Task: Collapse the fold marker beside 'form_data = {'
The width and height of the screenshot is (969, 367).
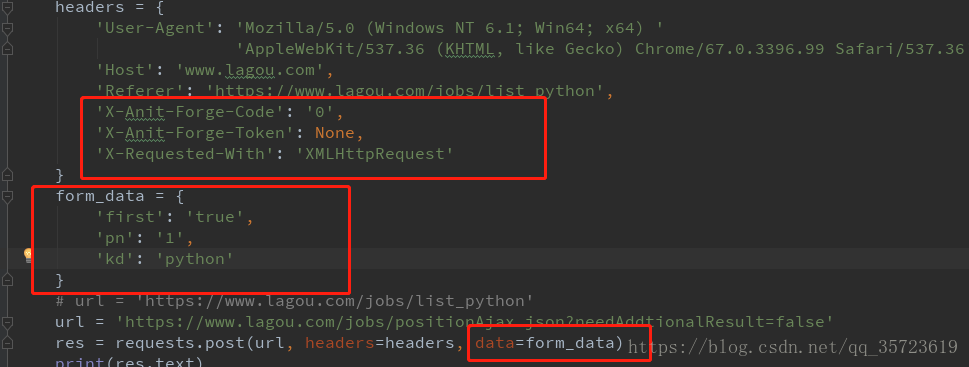Action: click(x=7, y=196)
